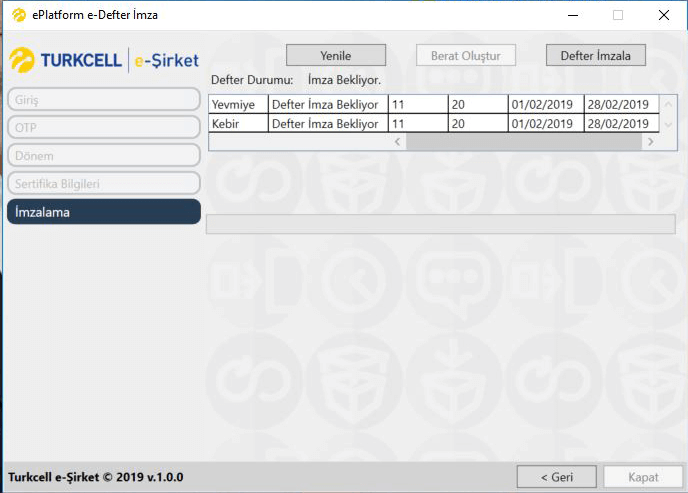Click the title bar app icon

pos(19,15)
